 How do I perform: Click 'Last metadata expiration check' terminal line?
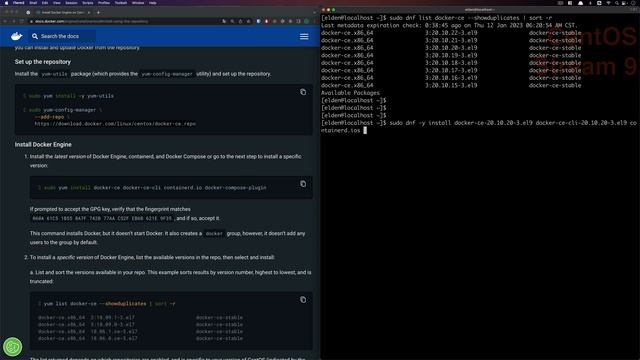pyautogui.click(x=449, y=25)
